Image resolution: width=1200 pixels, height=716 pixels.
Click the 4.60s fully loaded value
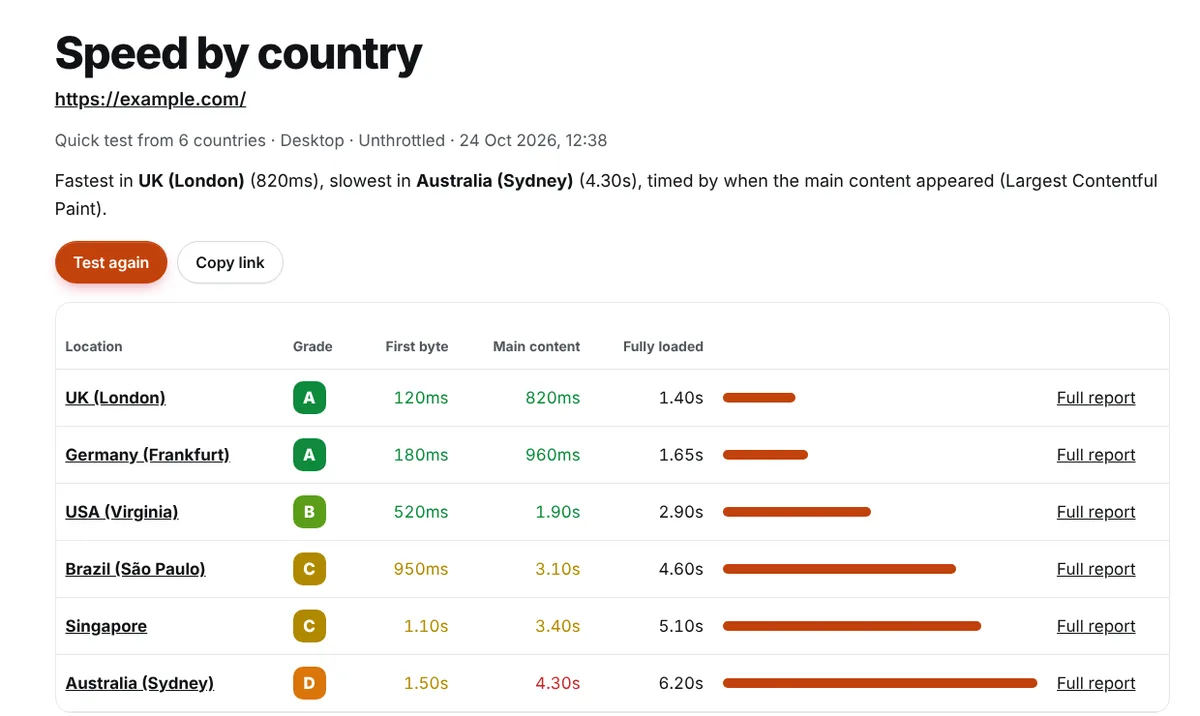point(681,569)
